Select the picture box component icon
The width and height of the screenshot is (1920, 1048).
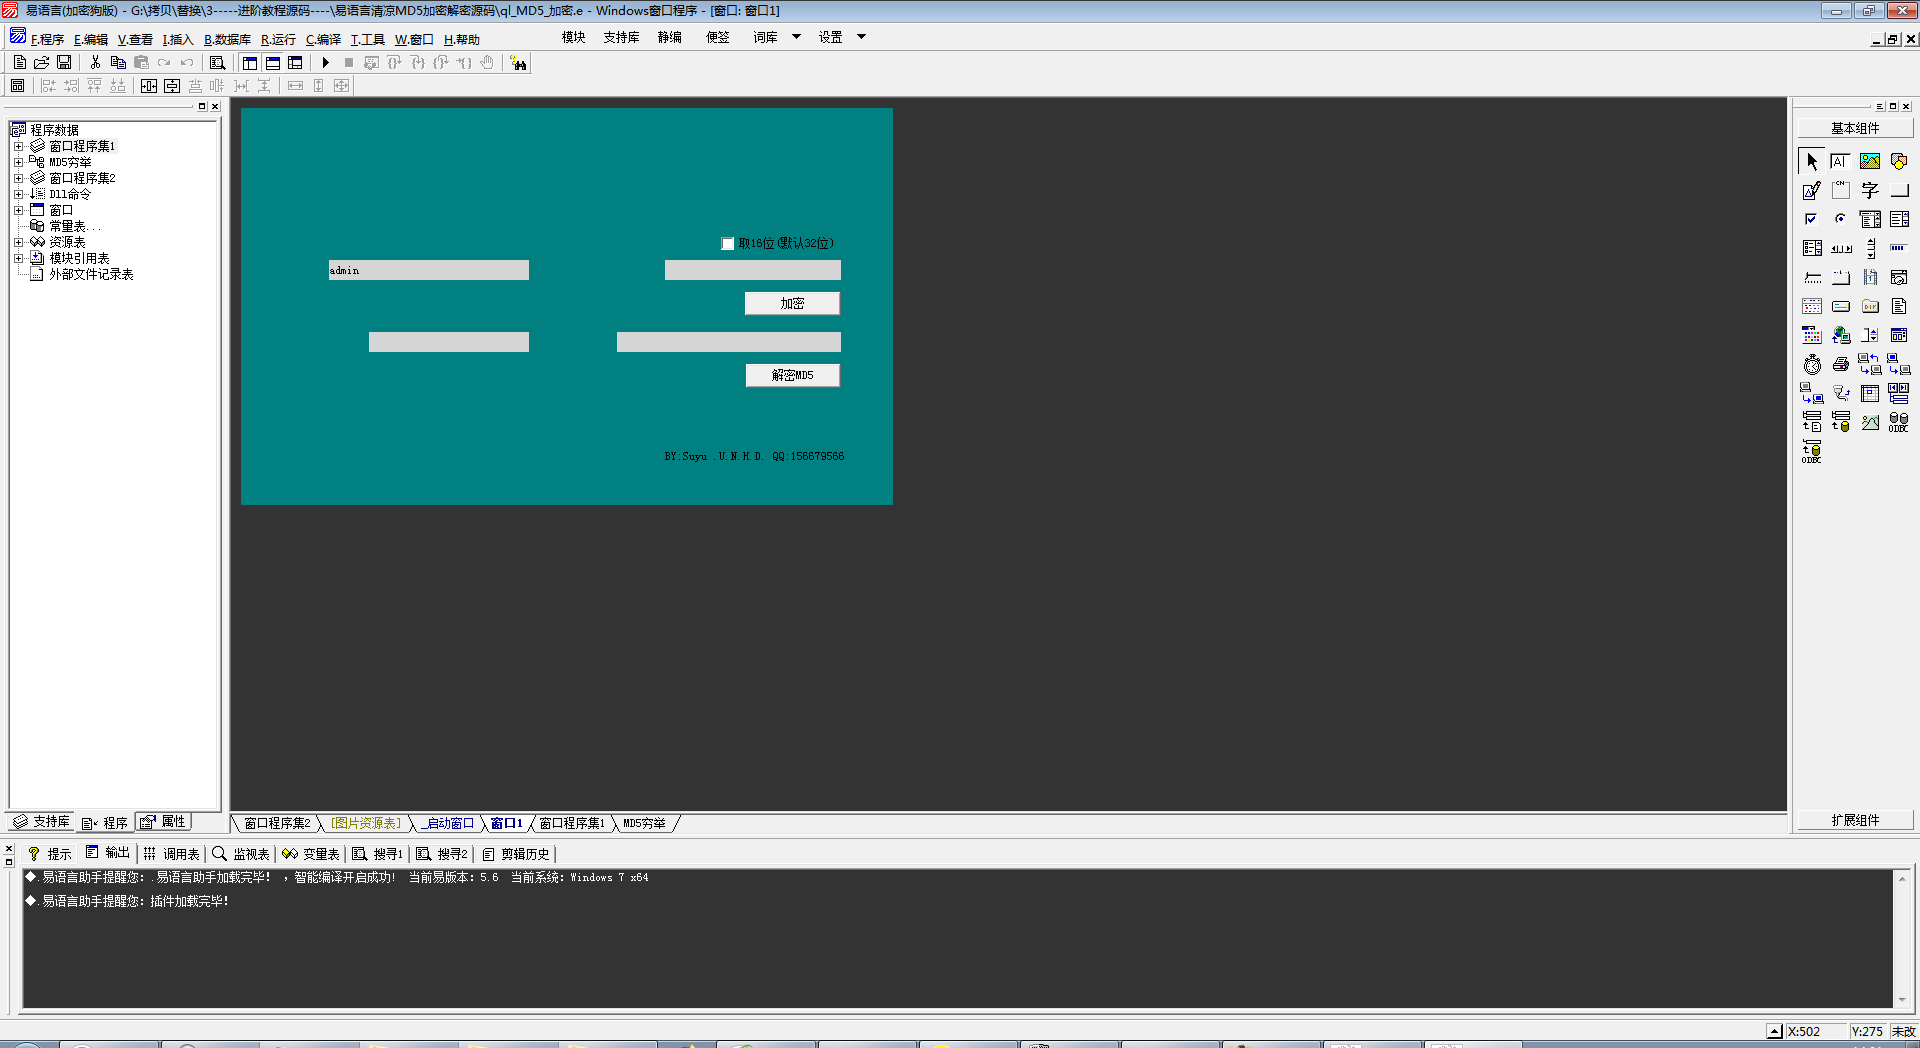tap(1870, 161)
